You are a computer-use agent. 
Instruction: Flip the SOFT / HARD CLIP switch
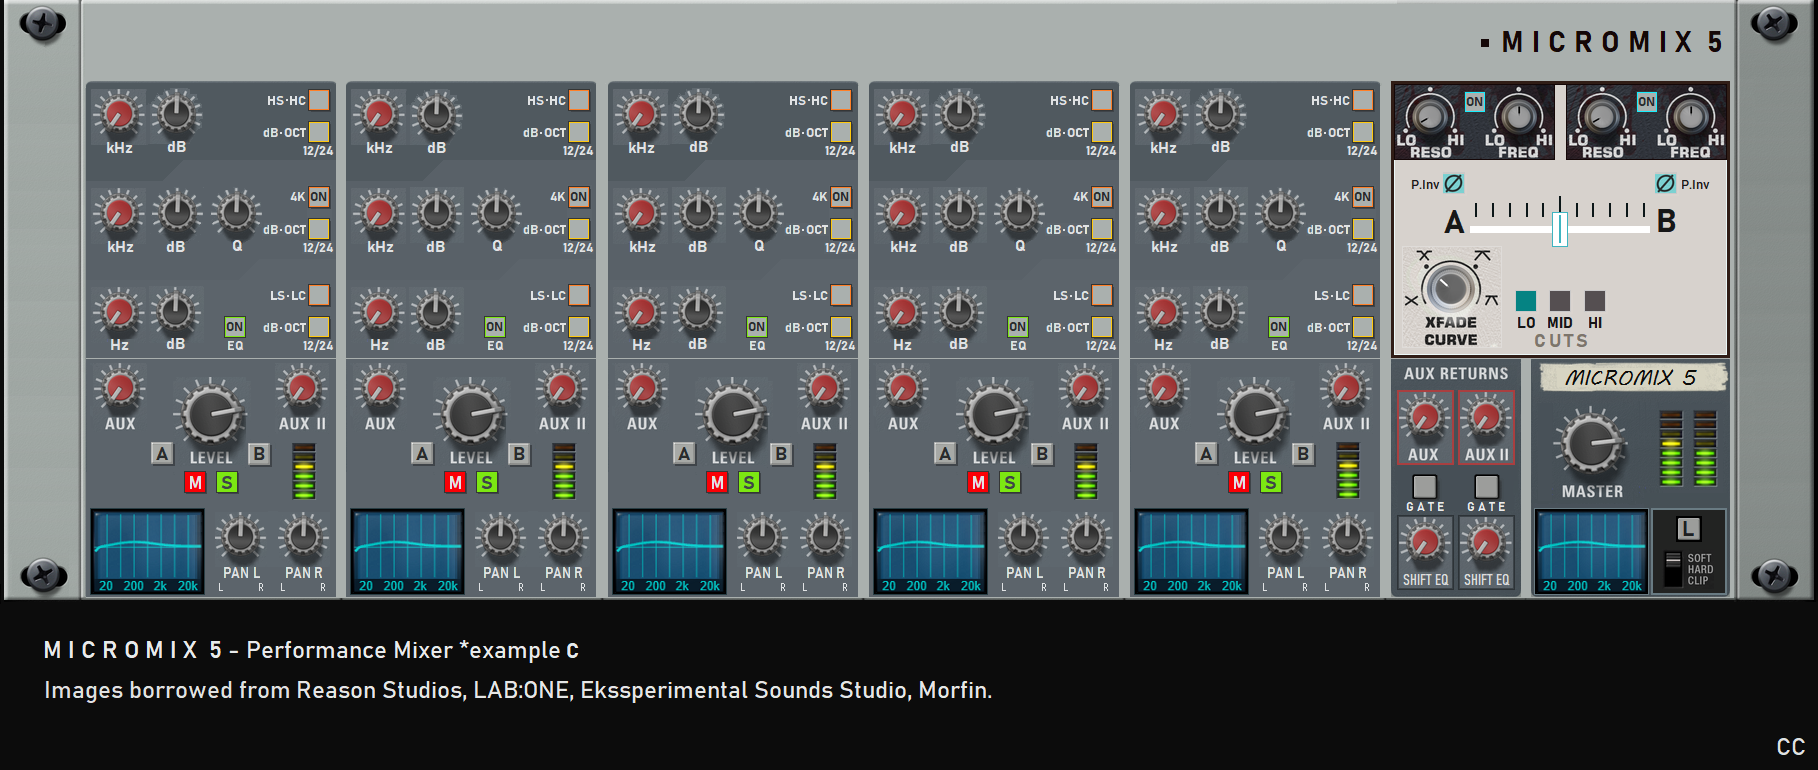tap(1672, 568)
